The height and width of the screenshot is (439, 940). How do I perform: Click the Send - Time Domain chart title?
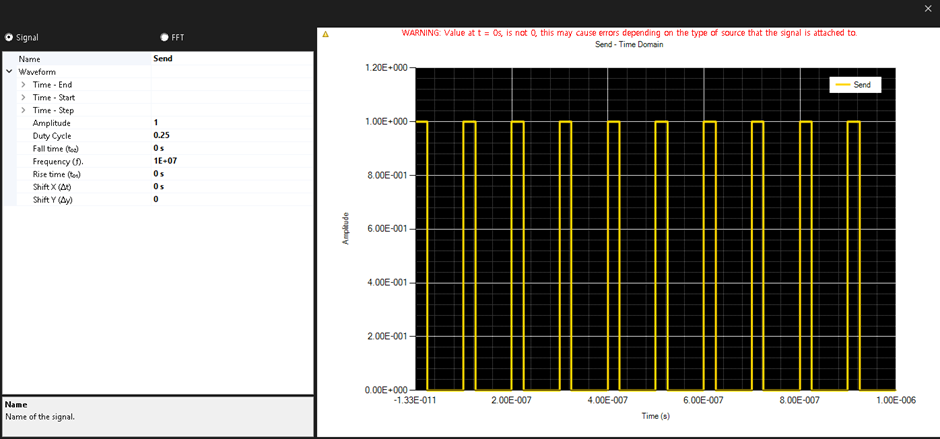tap(629, 44)
